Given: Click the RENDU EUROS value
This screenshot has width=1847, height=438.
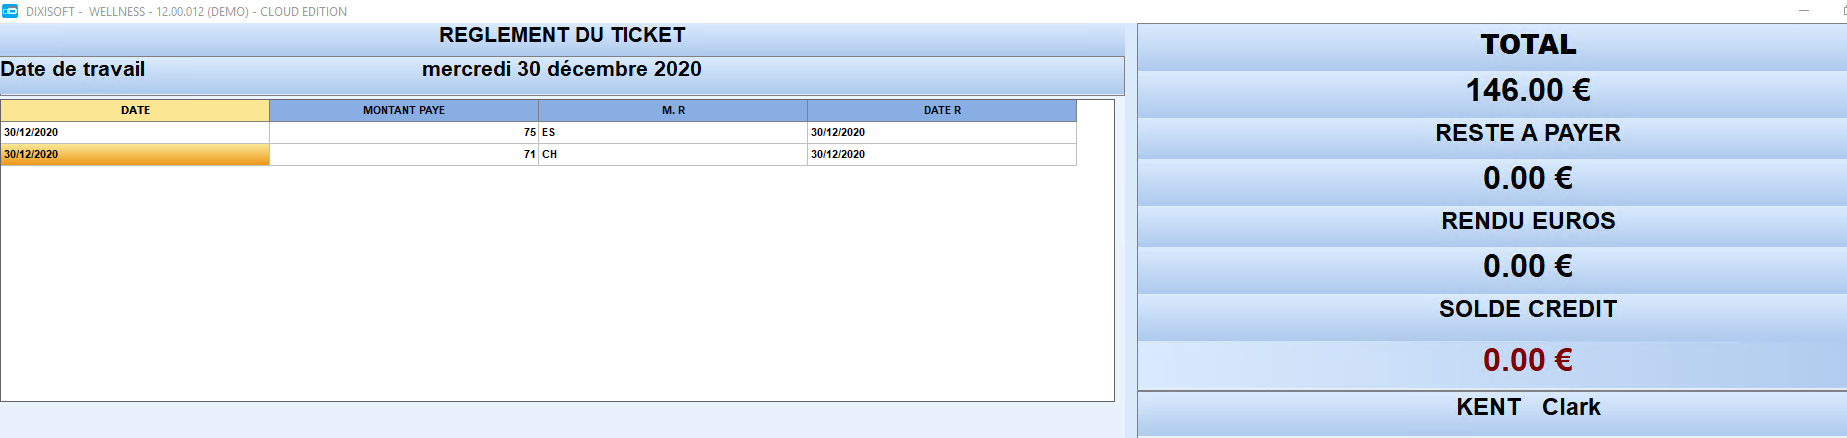Looking at the screenshot, I should [1528, 266].
